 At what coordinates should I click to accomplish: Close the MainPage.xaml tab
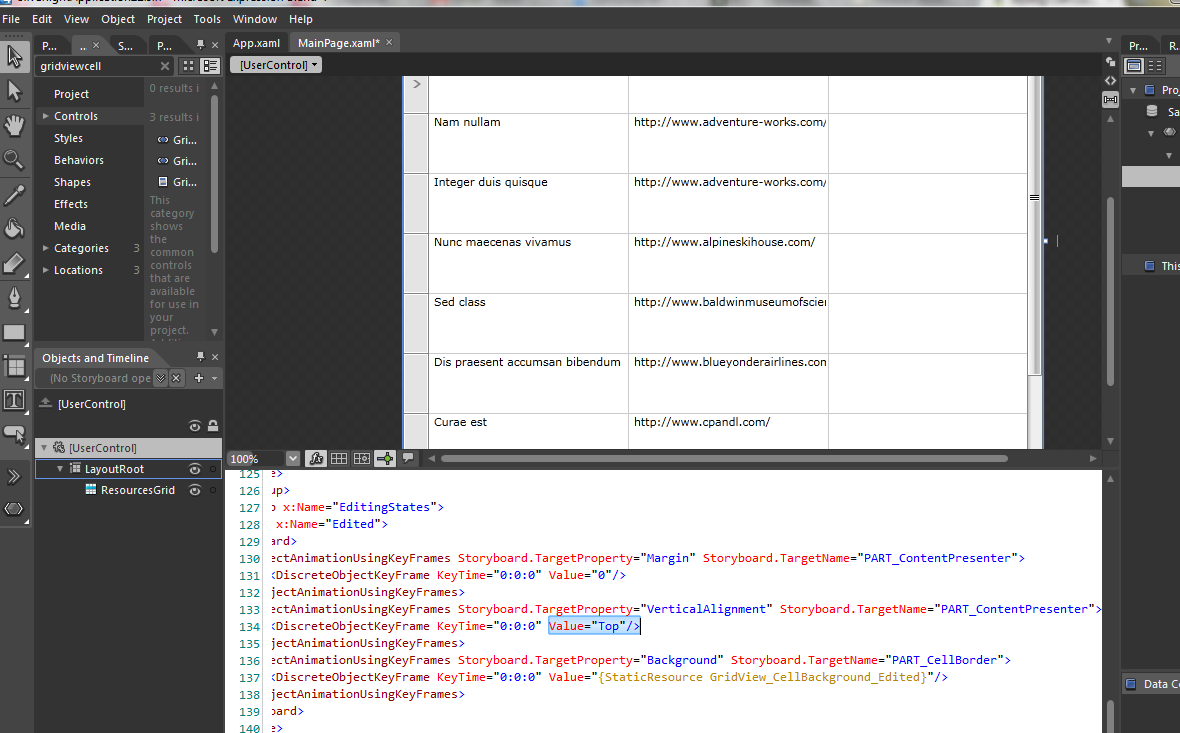coord(389,42)
